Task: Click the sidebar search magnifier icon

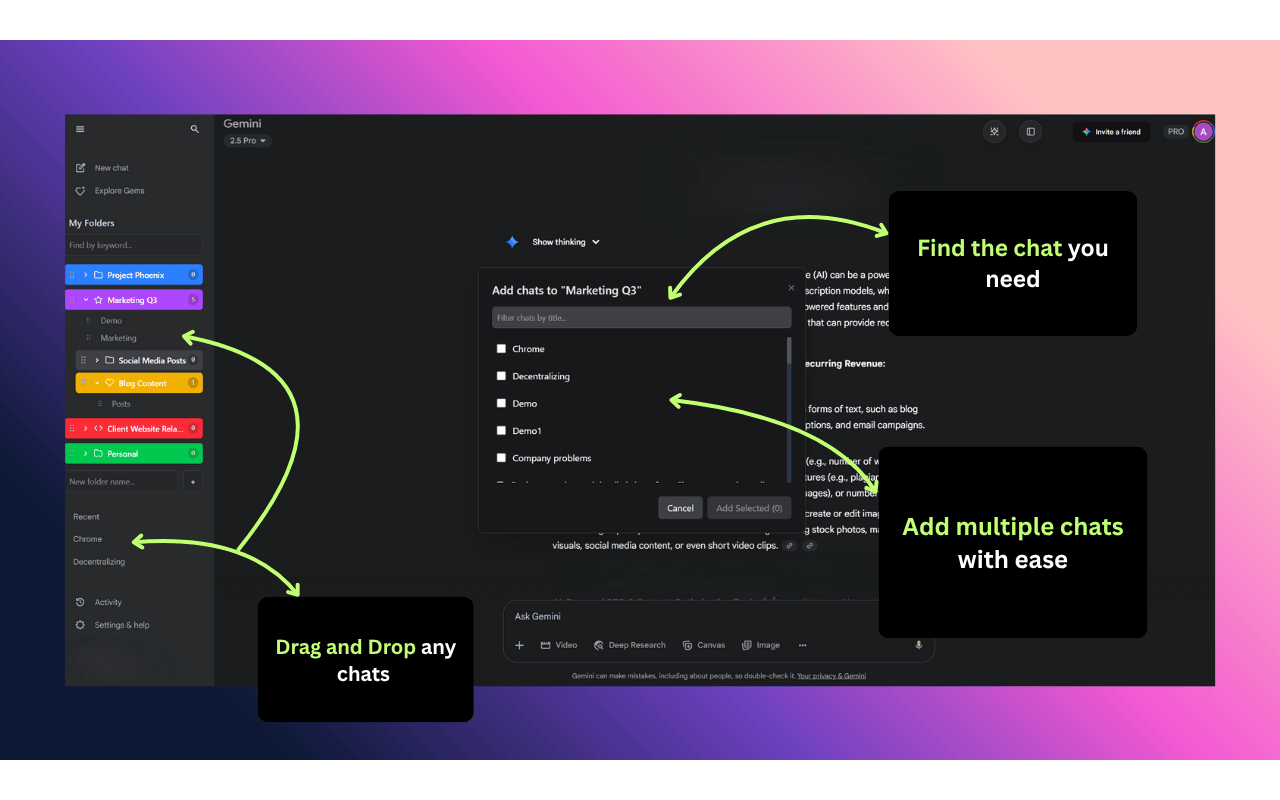Action: [195, 129]
